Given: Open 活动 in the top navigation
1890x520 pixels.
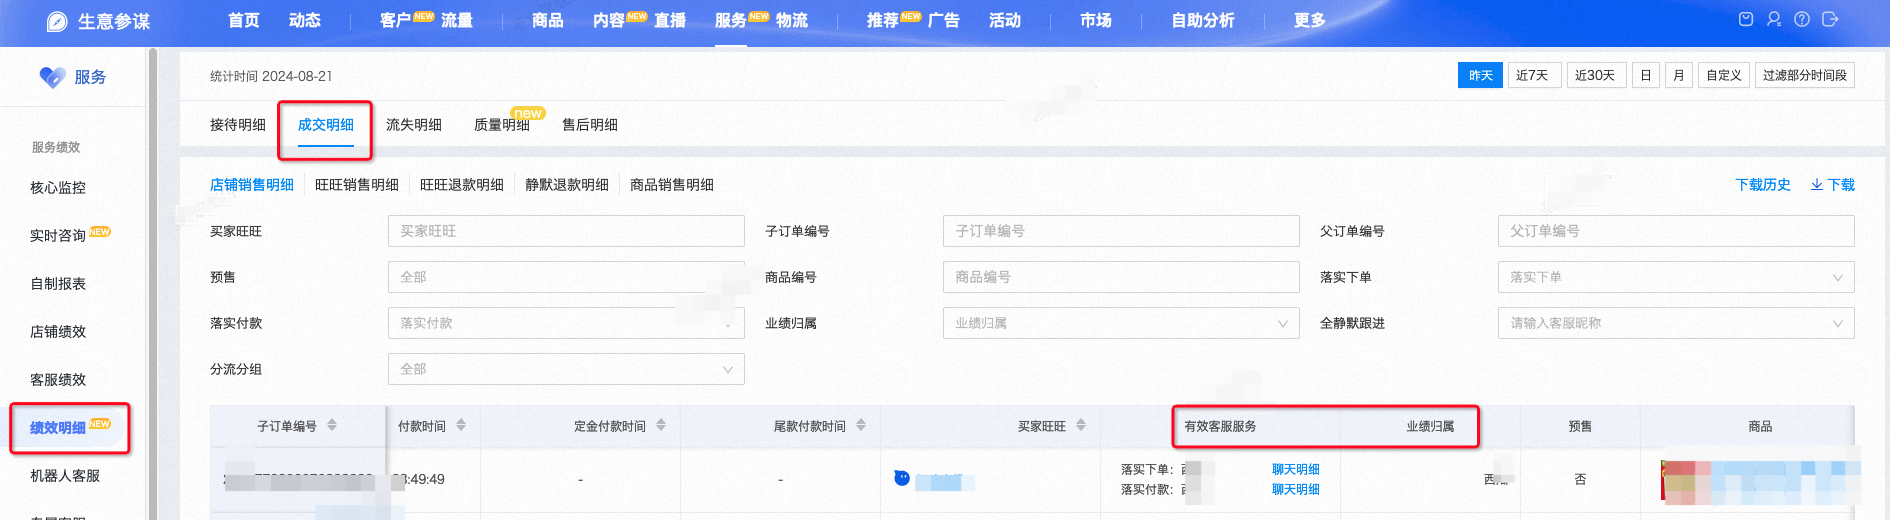Looking at the screenshot, I should [x=1005, y=20].
